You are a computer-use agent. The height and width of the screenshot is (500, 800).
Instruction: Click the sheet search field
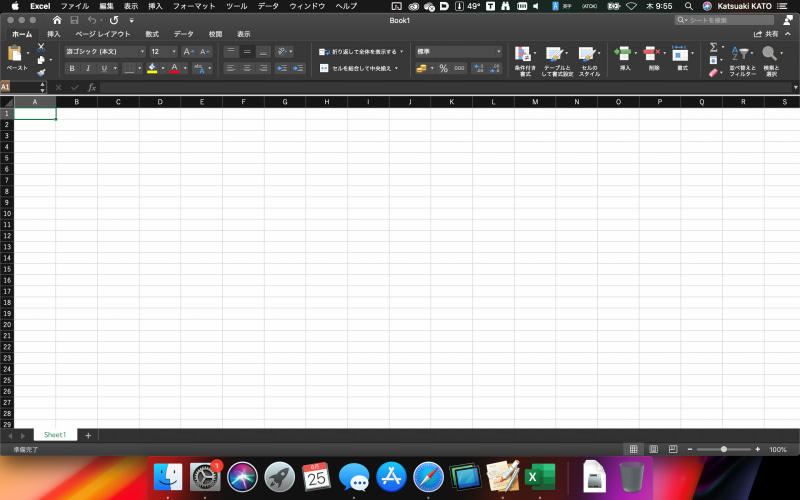724,20
